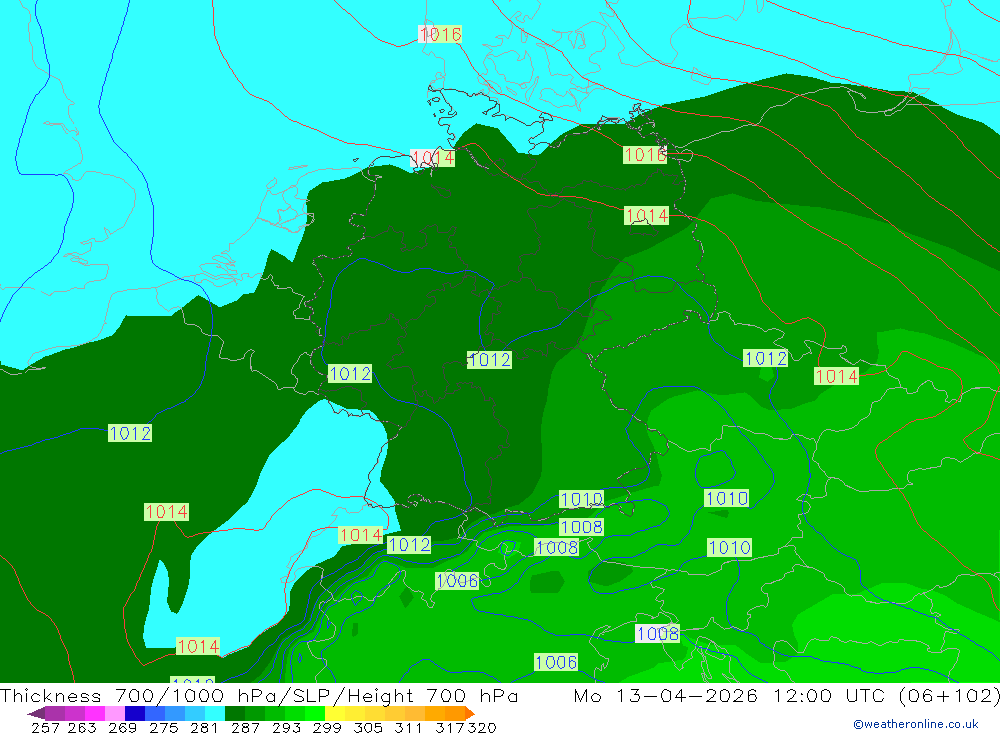
Task: Click the legend value 317
Action: tap(450, 727)
